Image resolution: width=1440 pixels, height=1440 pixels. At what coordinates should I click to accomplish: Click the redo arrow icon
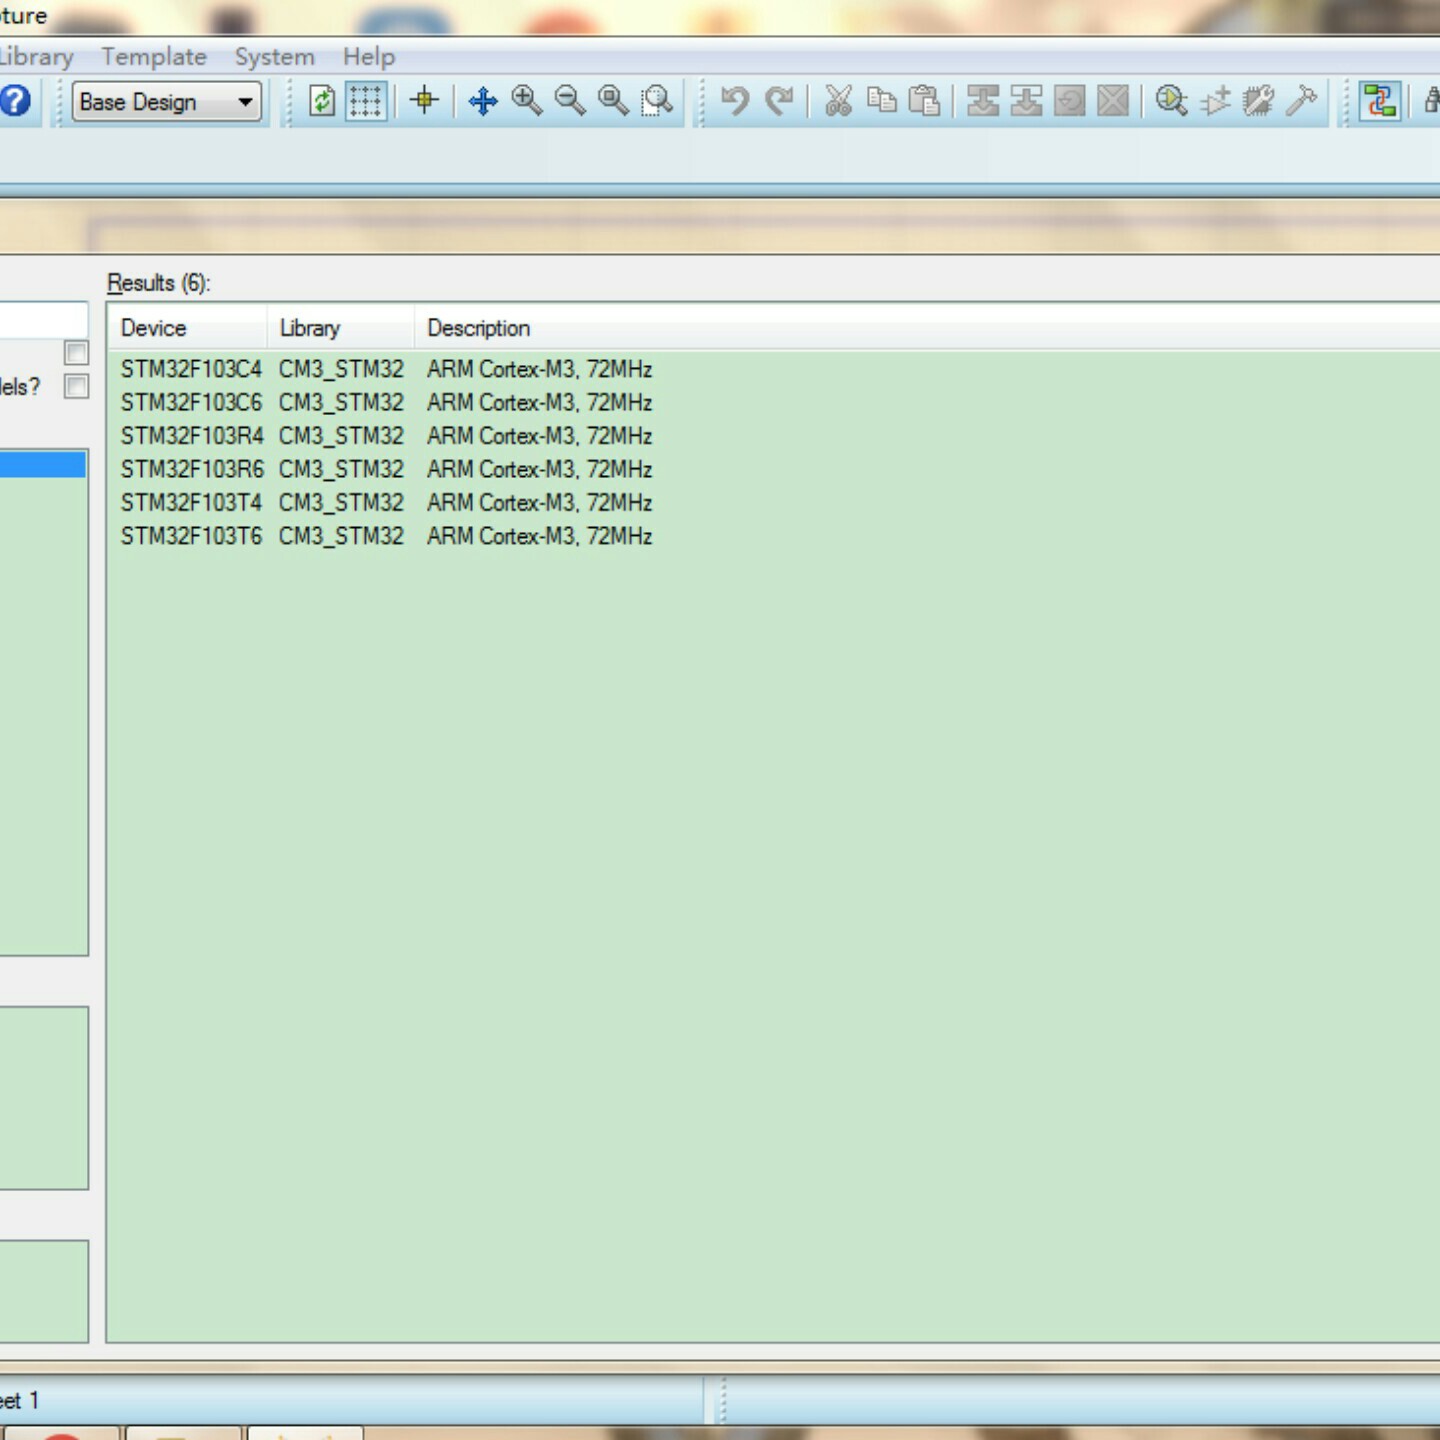click(779, 101)
